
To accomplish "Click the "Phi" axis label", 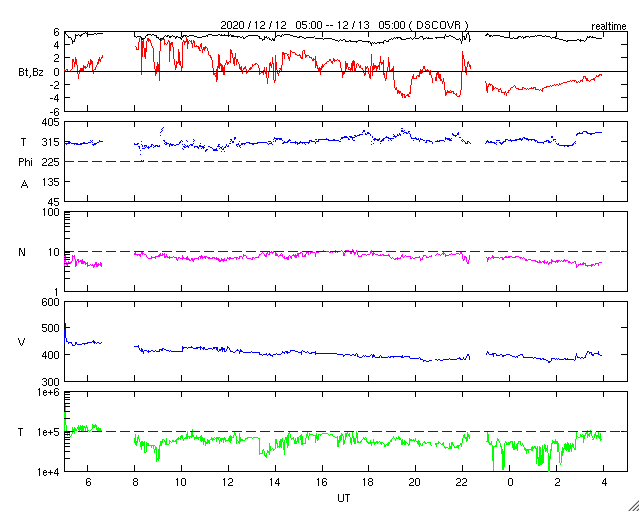I will click(25, 163).
